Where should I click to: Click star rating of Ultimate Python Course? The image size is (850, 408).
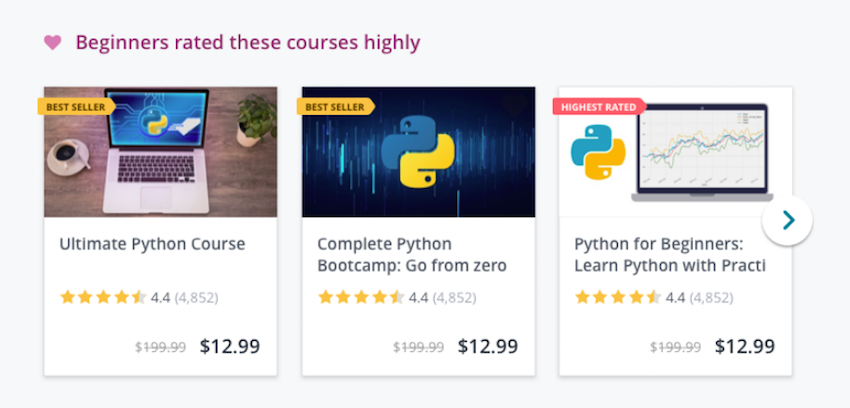coord(103,297)
